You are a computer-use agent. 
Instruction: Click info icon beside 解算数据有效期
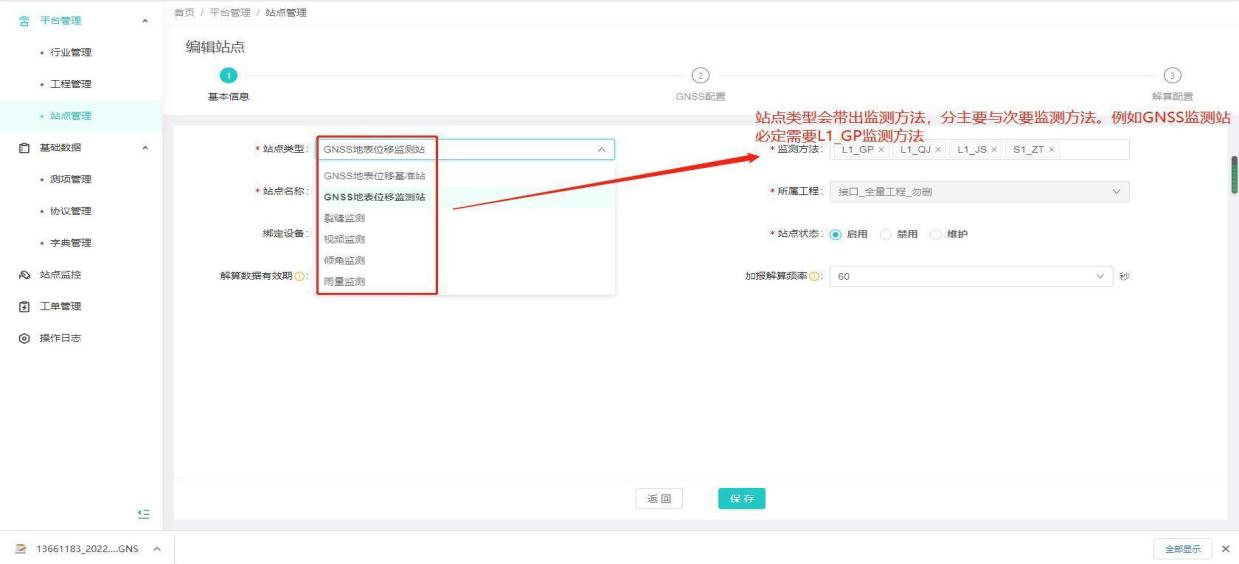[x=300, y=276]
